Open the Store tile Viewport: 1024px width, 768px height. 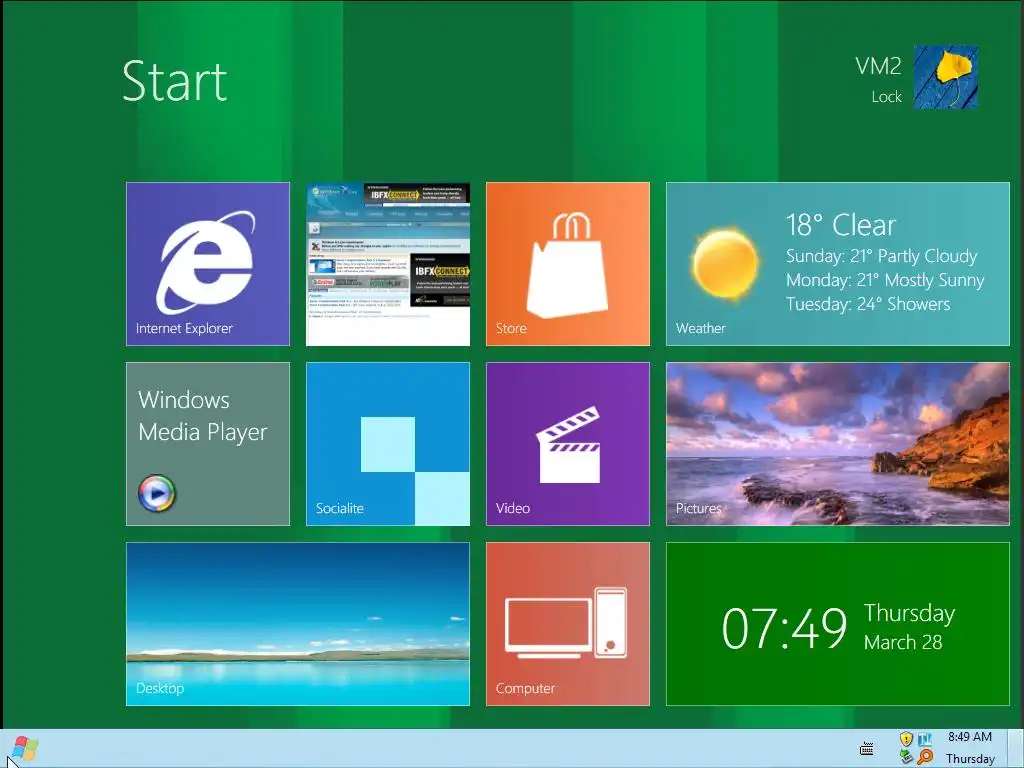pos(568,264)
